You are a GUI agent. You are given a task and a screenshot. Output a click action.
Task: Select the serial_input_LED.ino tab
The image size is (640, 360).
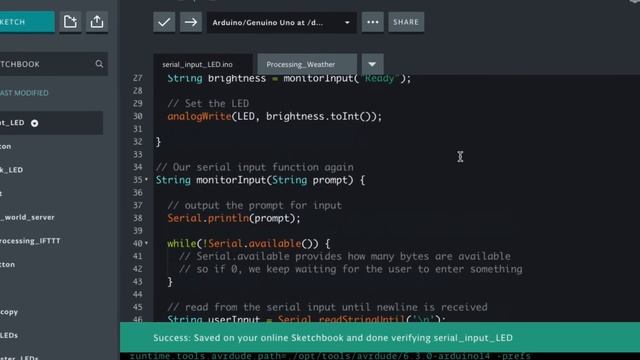pyautogui.click(x=203, y=64)
